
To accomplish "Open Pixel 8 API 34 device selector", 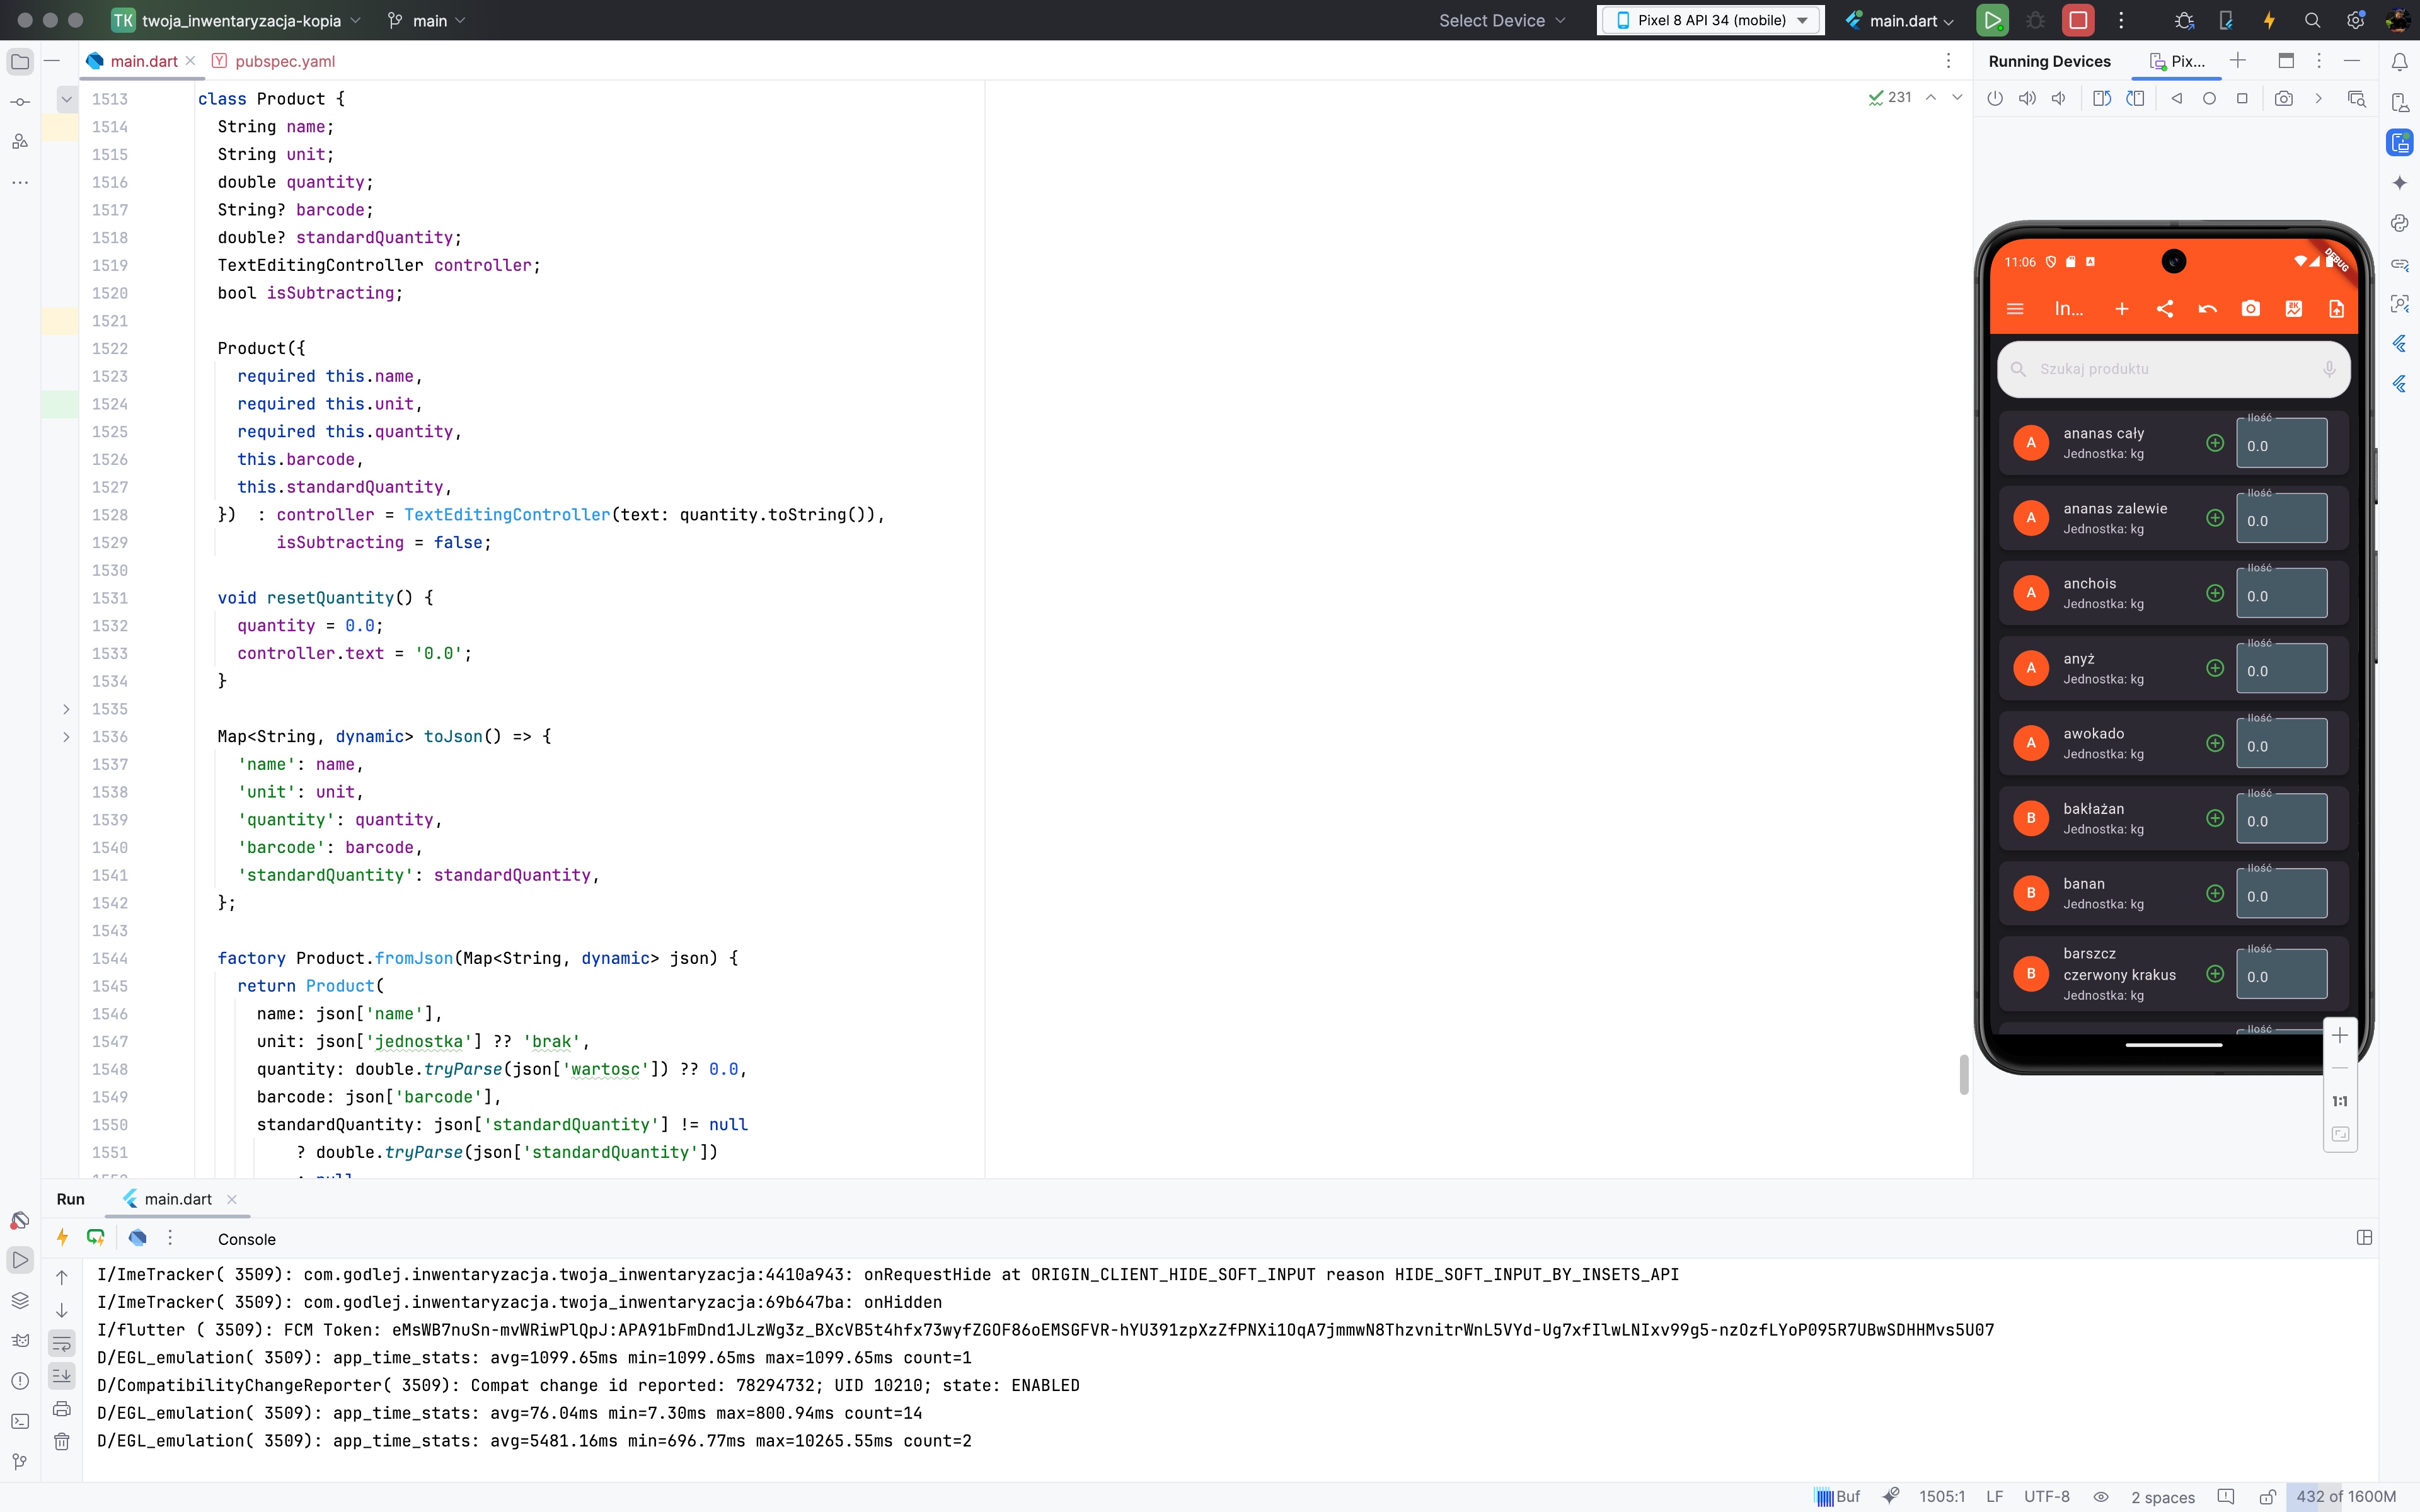I will pyautogui.click(x=1711, y=20).
